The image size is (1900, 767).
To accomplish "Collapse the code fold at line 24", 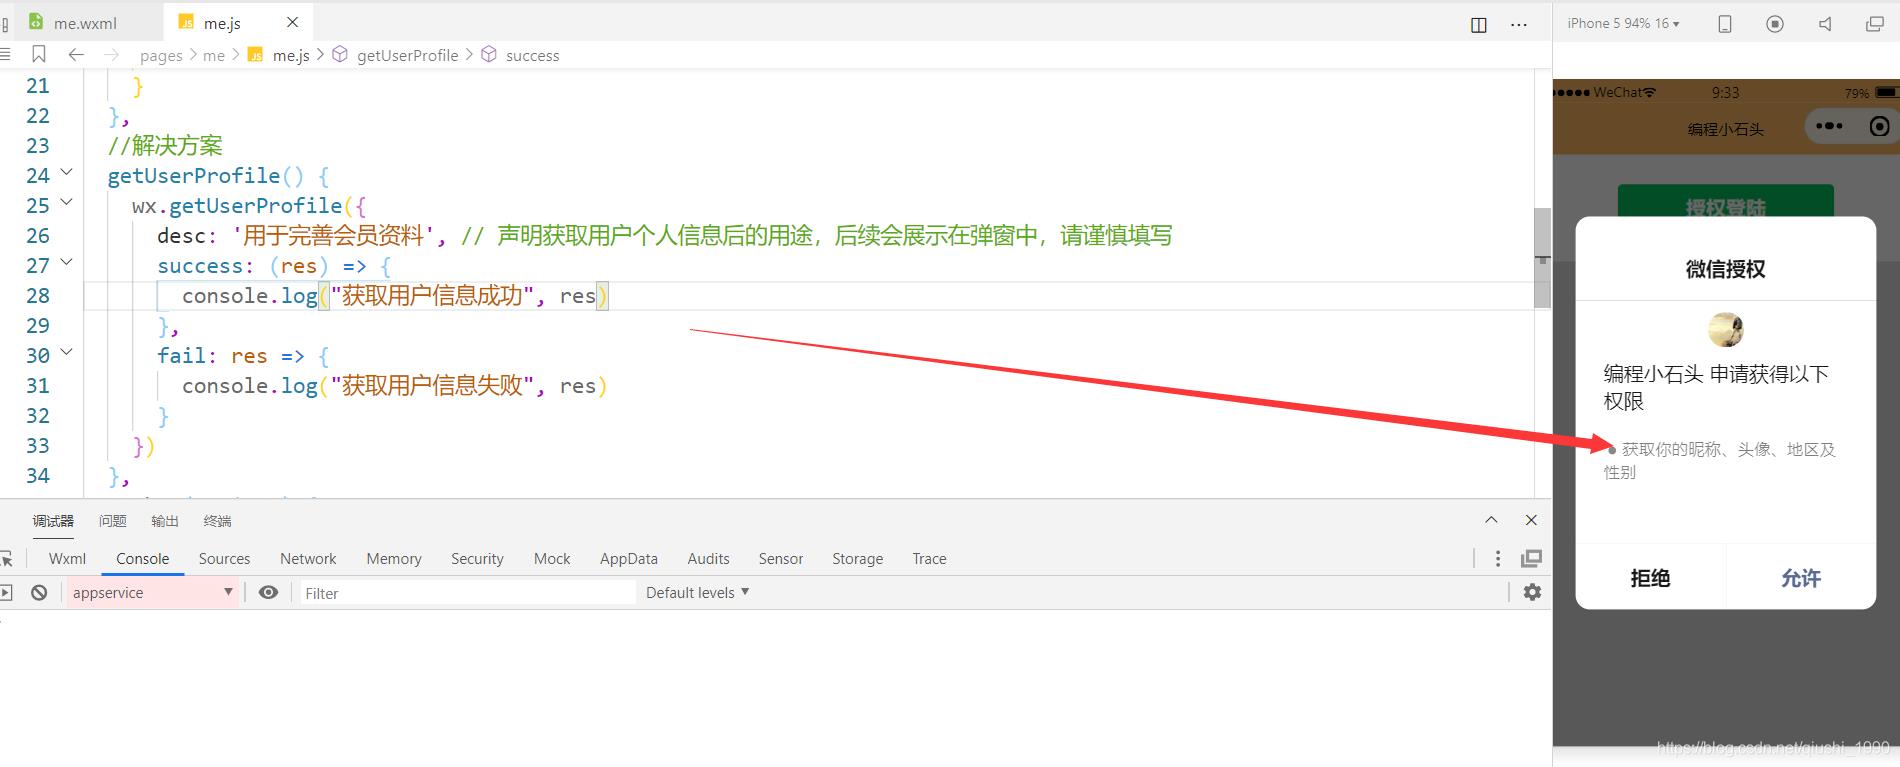I will click(x=67, y=172).
